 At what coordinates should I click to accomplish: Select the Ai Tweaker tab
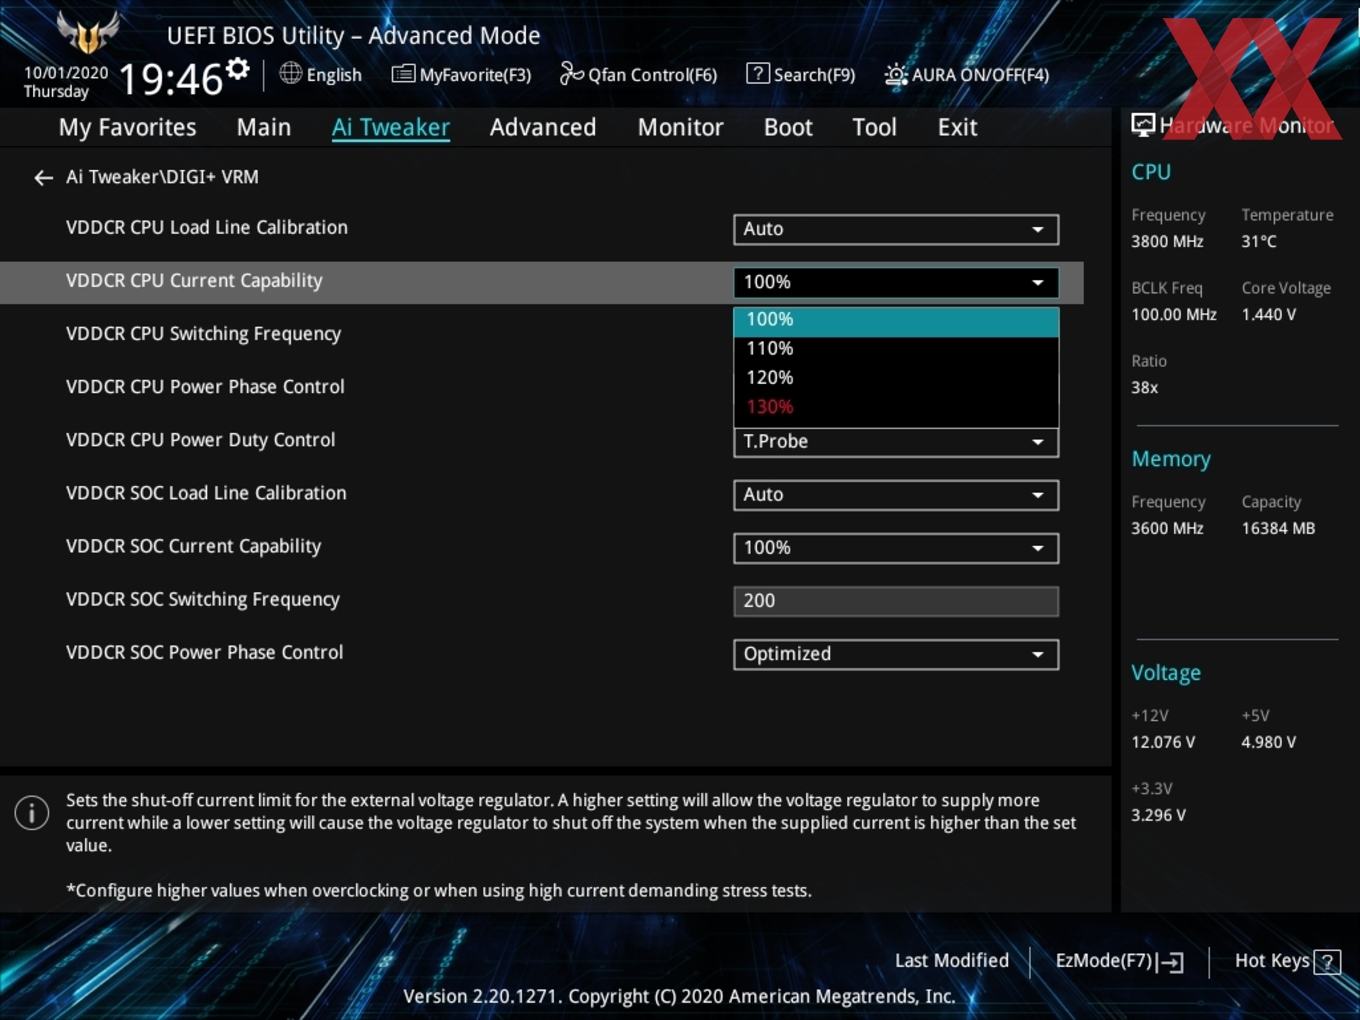click(x=391, y=127)
